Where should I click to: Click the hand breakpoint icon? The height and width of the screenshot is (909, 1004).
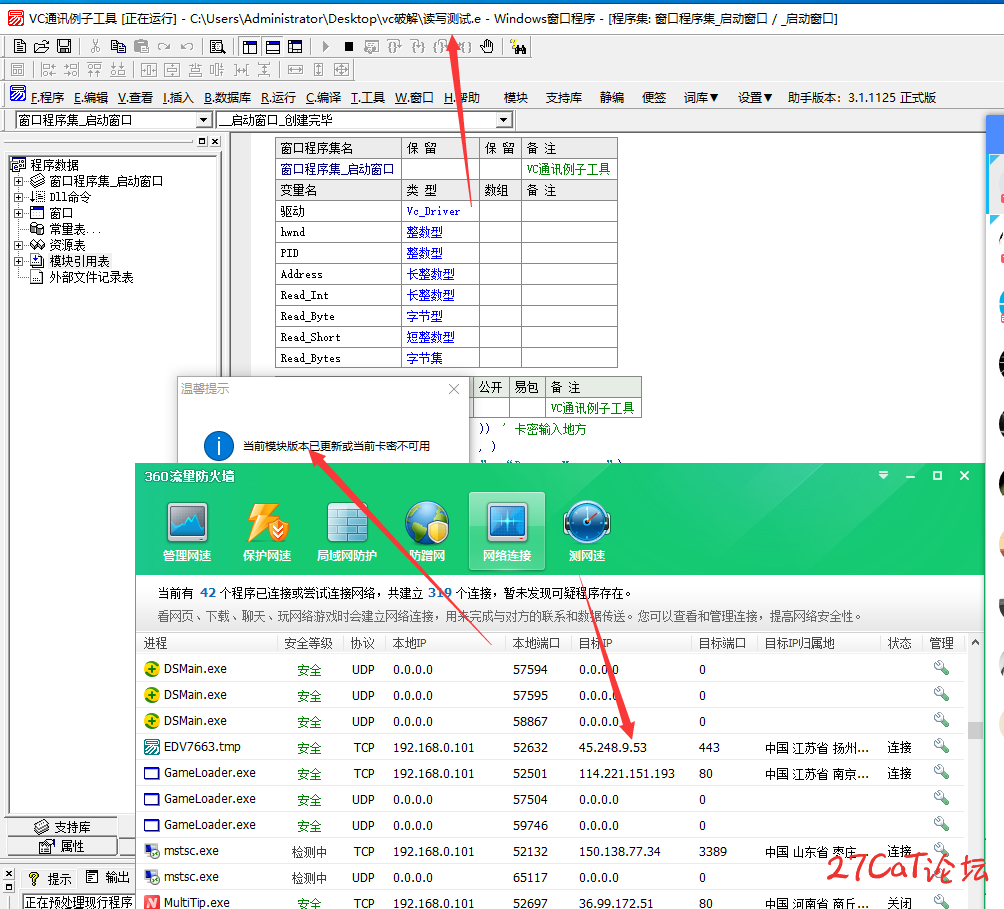[487, 47]
